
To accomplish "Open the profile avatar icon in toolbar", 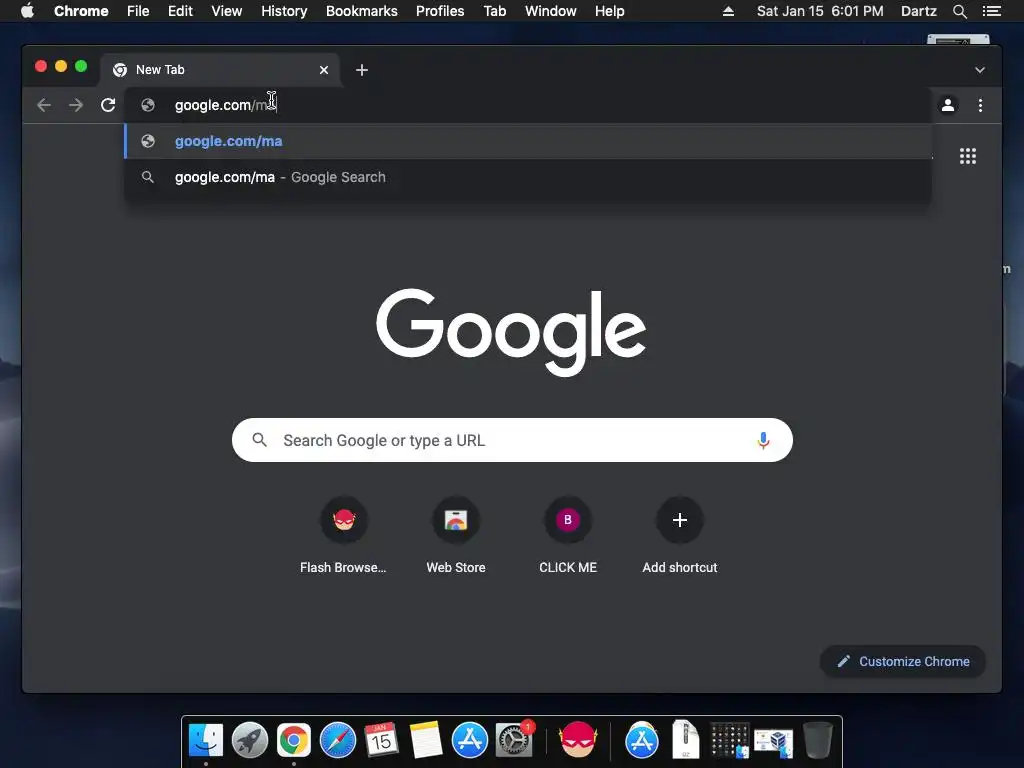I will (948, 105).
